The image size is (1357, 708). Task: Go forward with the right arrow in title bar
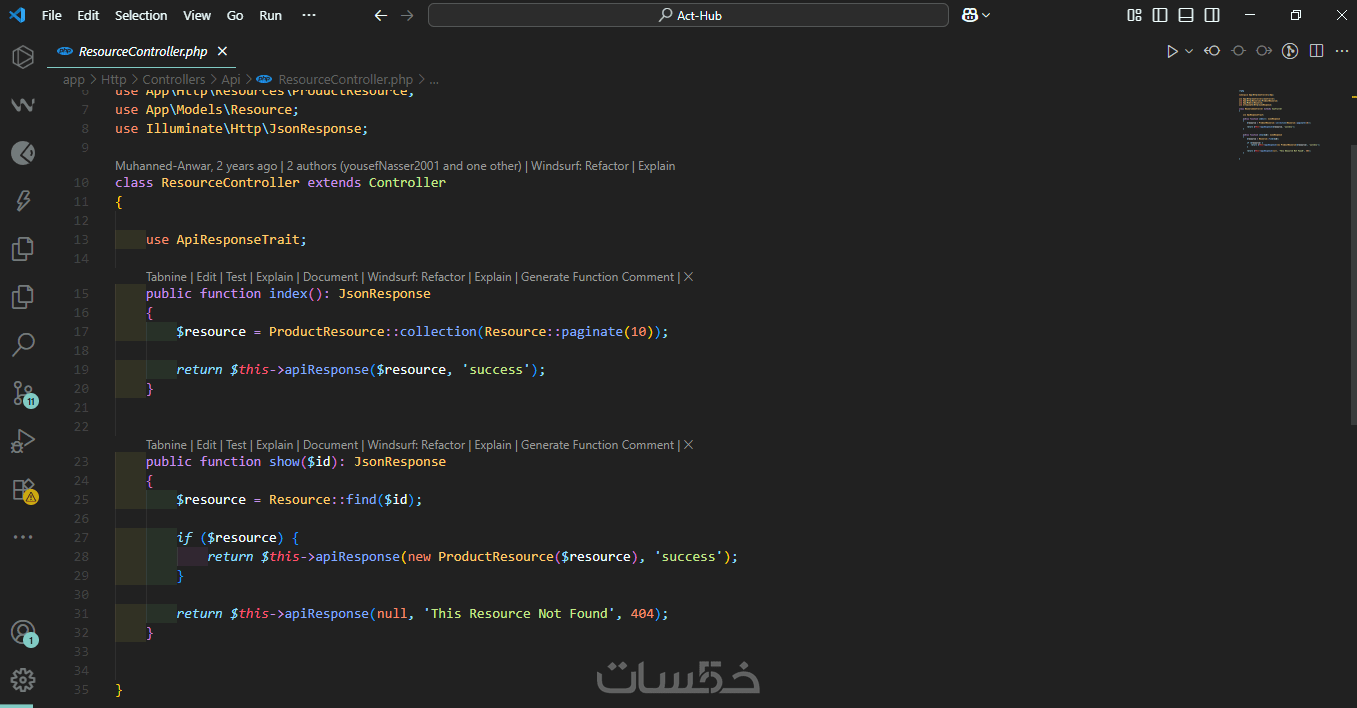(x=406, y=15)
